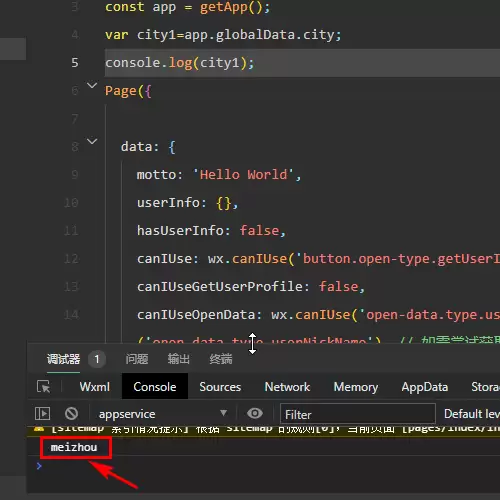Switch to the Sources tab

pyautogui.click(x=220, y=387)
